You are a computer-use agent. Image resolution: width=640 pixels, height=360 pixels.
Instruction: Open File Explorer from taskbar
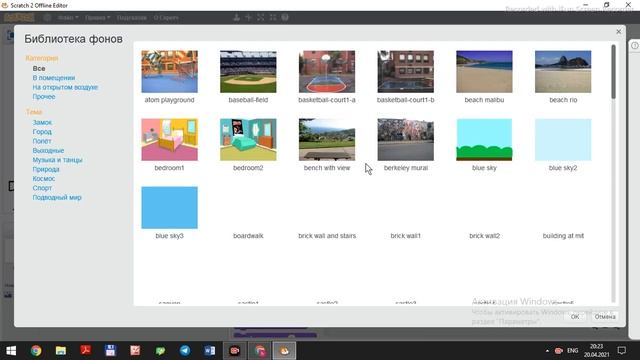pos(61,351)
